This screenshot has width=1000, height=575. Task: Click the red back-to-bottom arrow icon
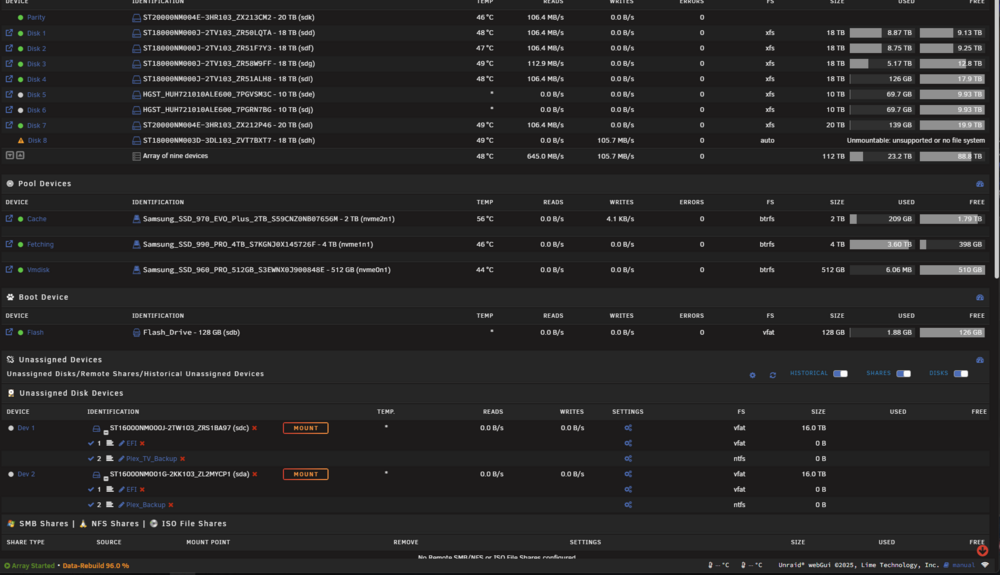[x=982, y=550]
